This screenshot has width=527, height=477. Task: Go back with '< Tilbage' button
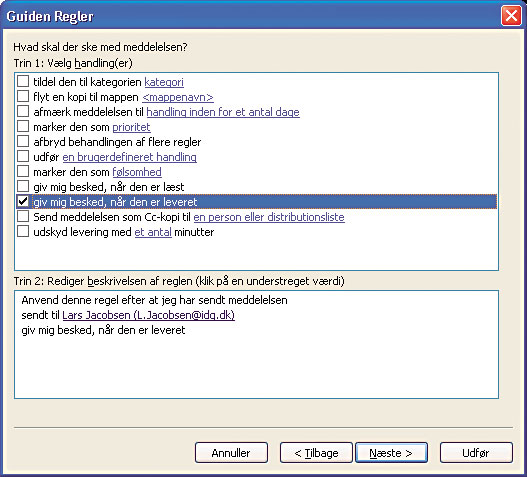(316, 453)
